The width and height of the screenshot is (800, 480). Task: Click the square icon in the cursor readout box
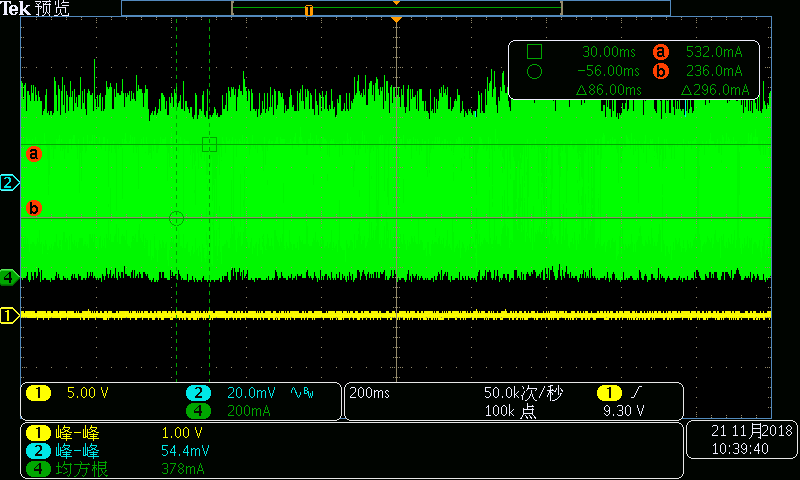(x=534, y=52)
